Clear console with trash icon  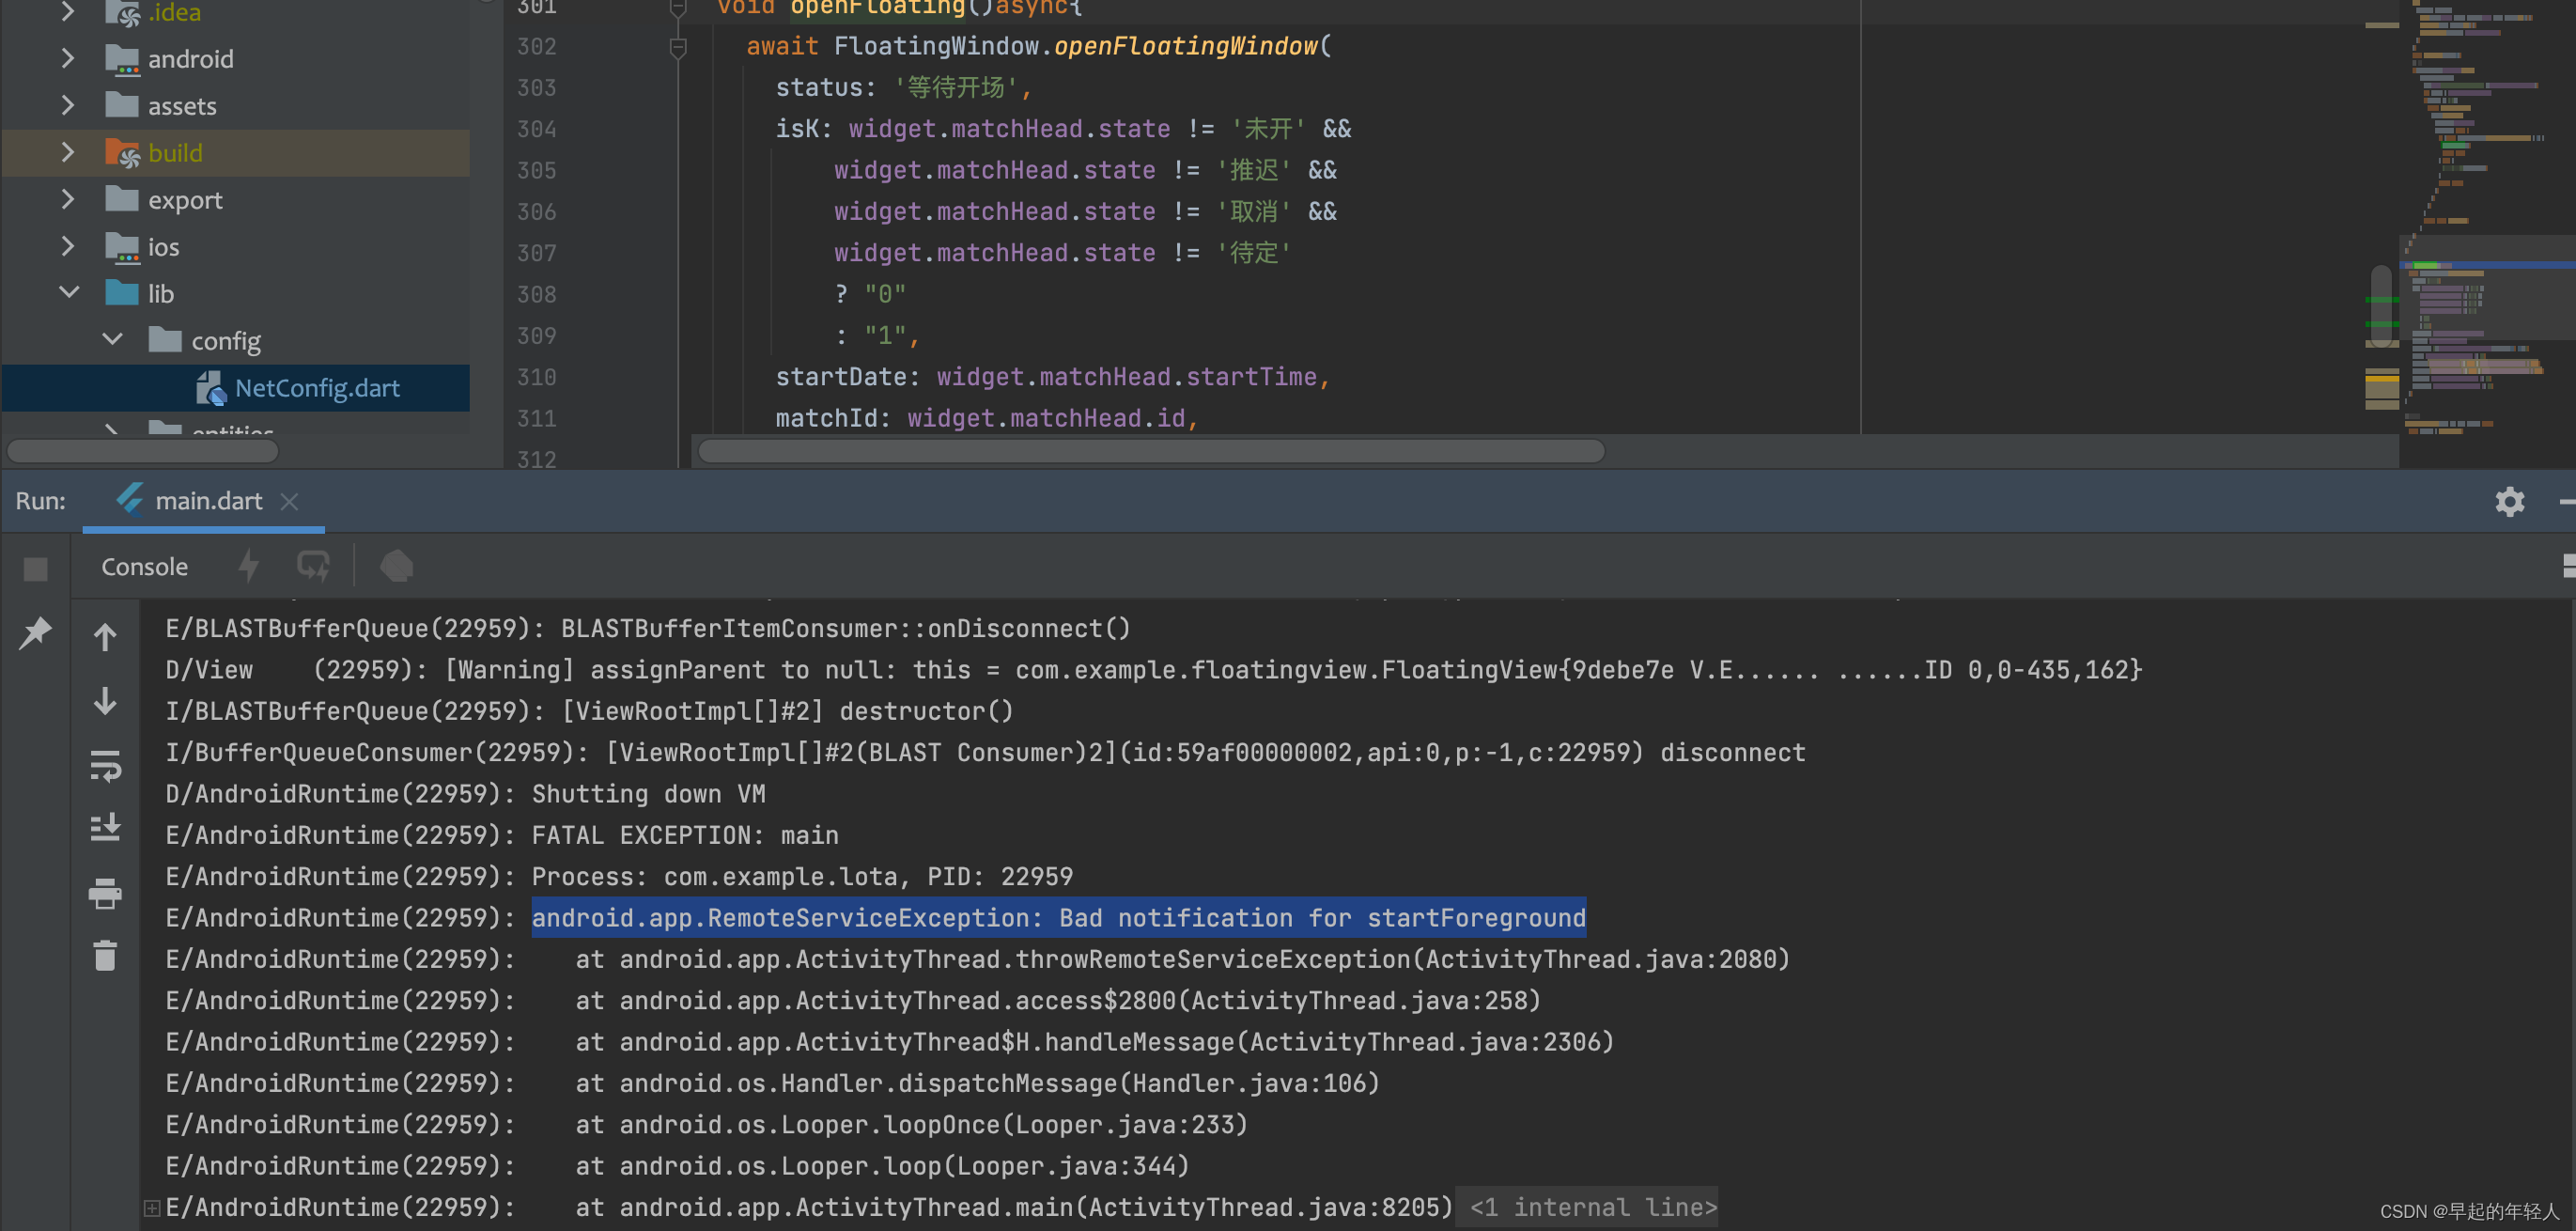(105, 956)
